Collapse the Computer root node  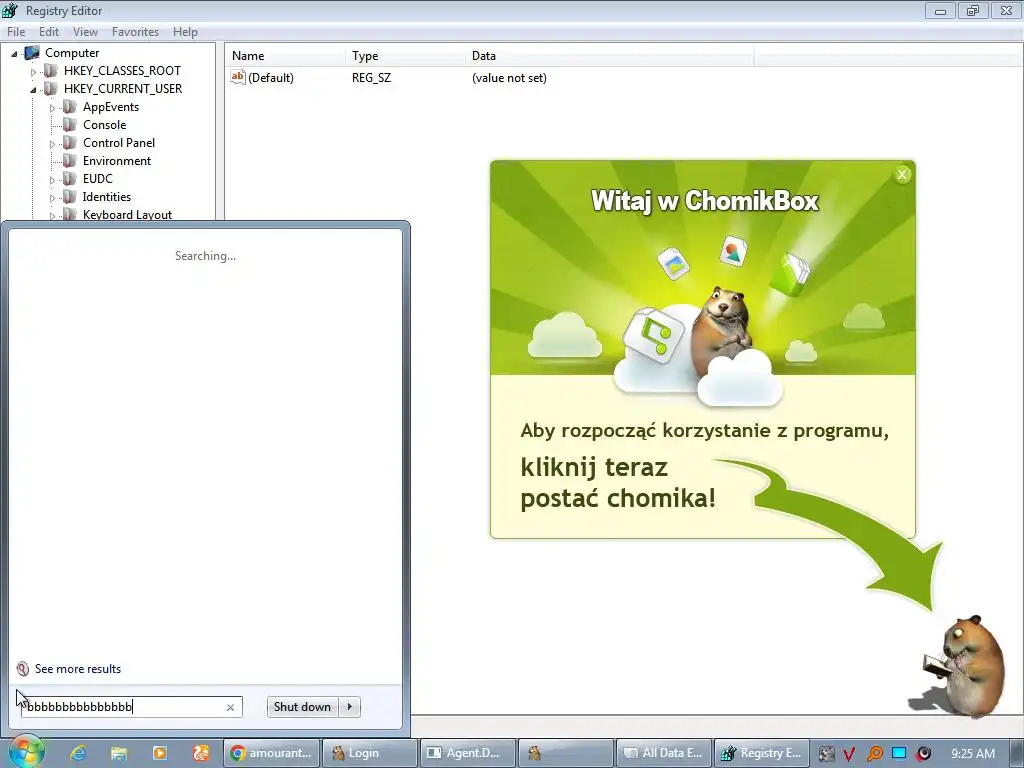click(14, 54)
